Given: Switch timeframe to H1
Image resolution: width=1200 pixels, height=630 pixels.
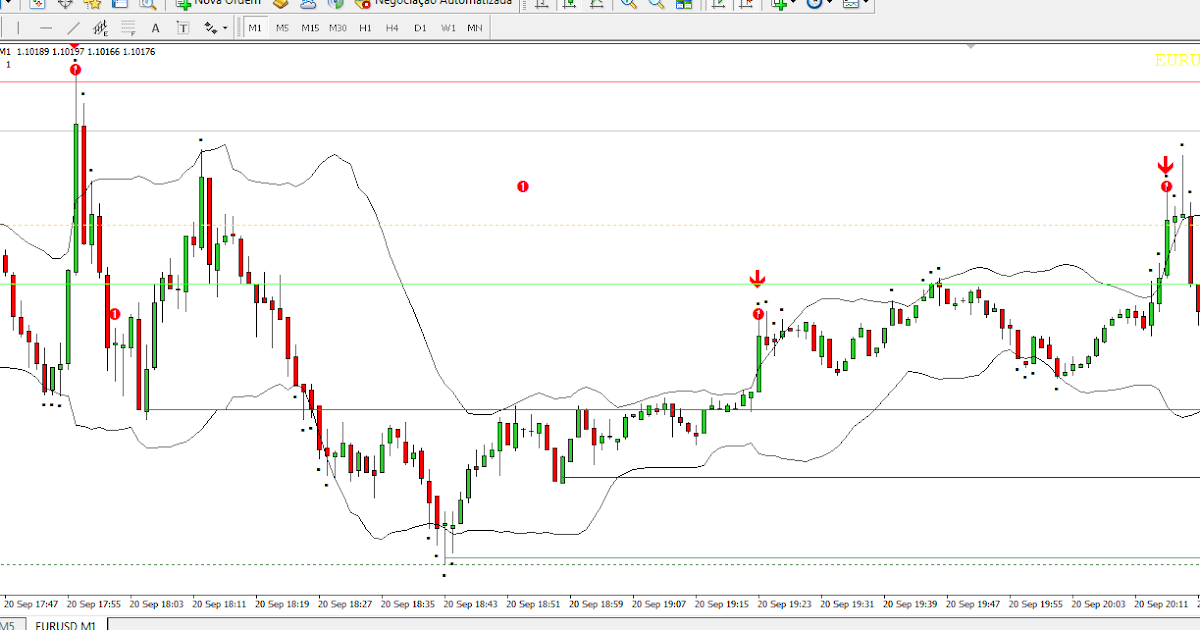Looking at the screenshot, I should click(x=364, y=28).
